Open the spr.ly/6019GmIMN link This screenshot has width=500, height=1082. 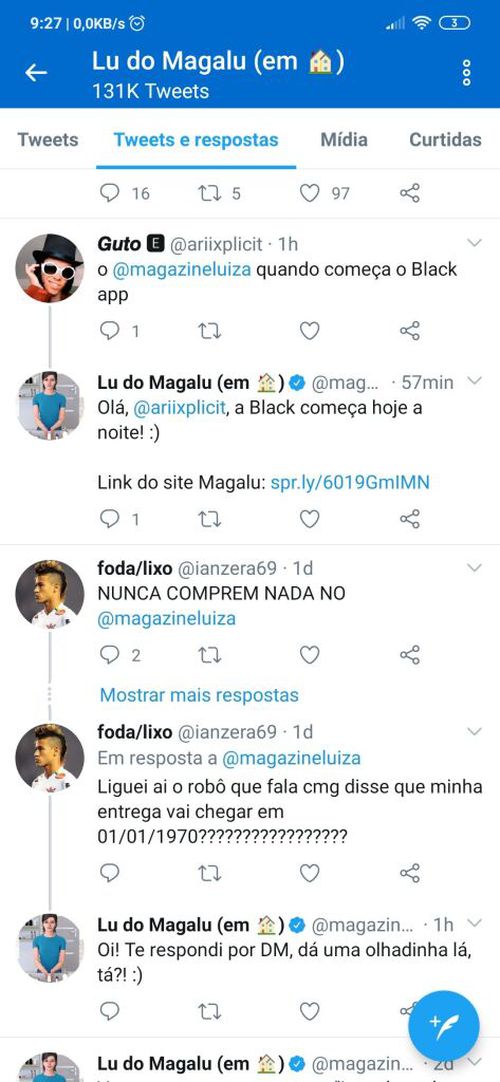tap(350, 483)
